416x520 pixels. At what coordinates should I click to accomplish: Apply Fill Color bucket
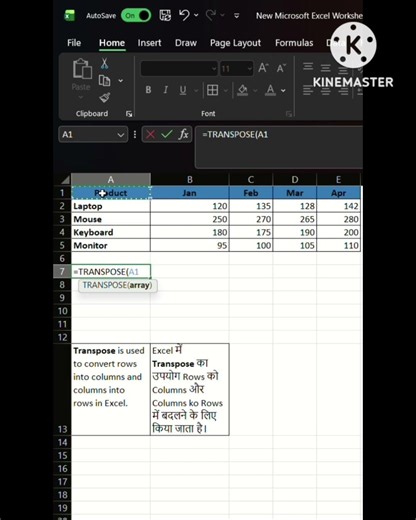[243, 90]
